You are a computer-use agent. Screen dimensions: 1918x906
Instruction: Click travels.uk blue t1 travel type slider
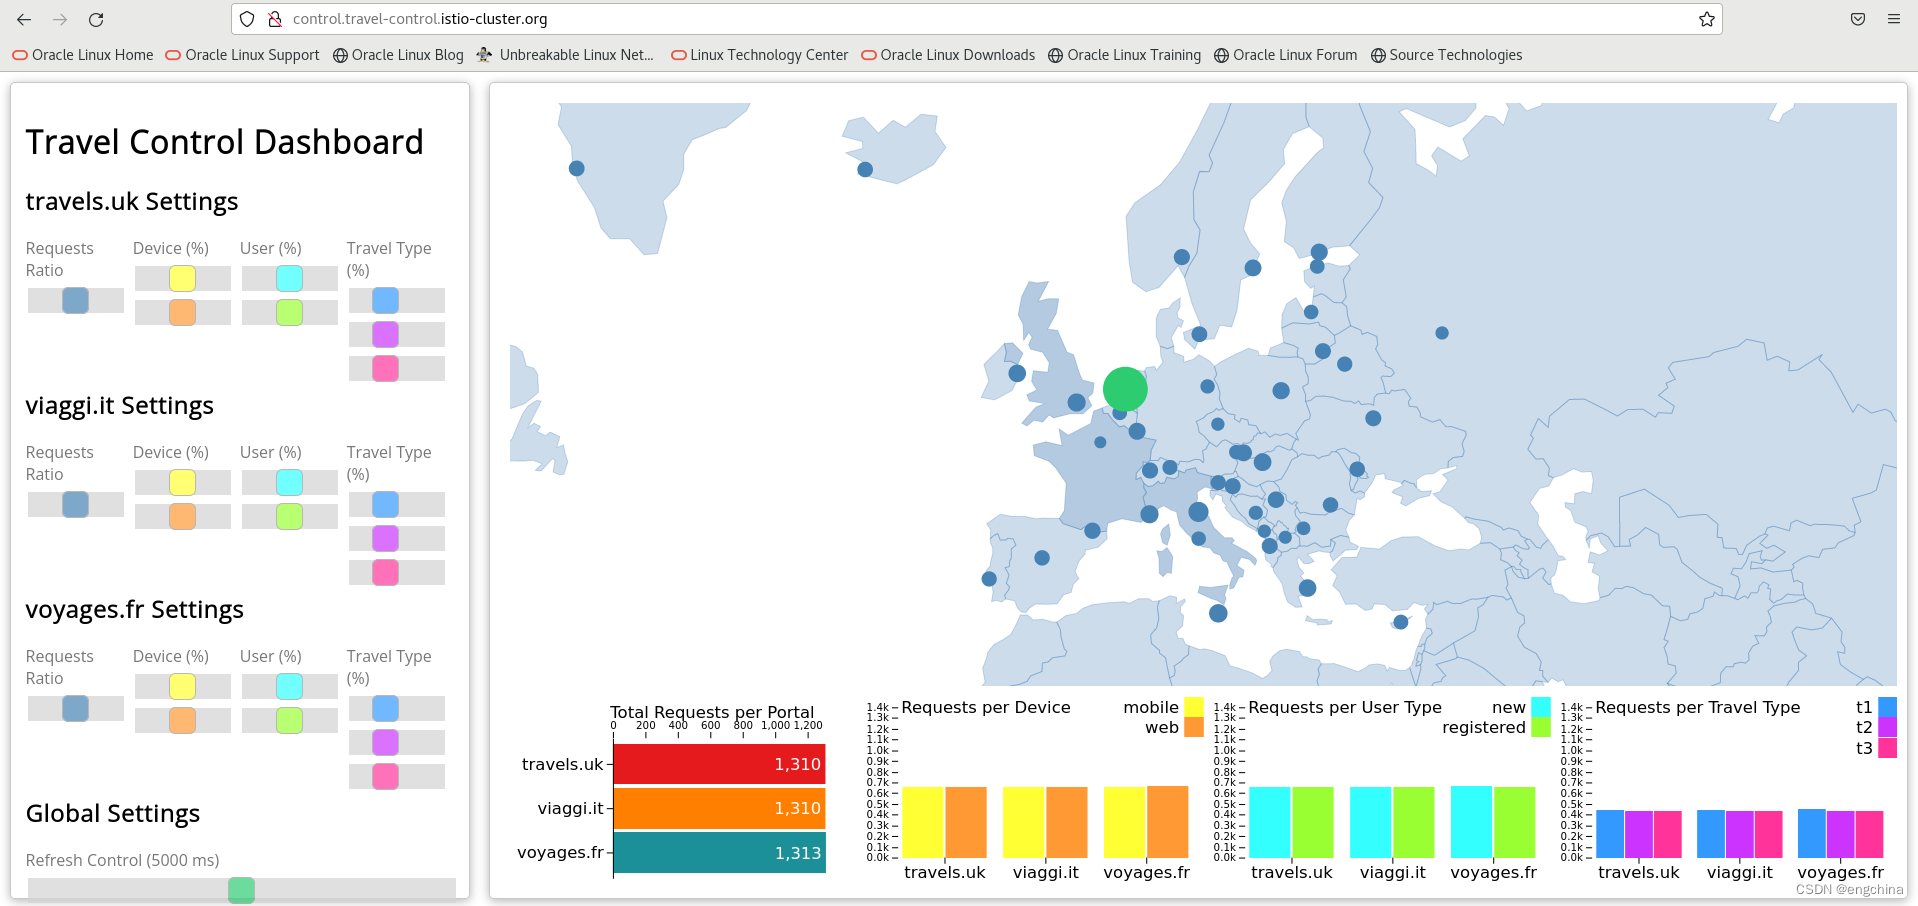385,300
